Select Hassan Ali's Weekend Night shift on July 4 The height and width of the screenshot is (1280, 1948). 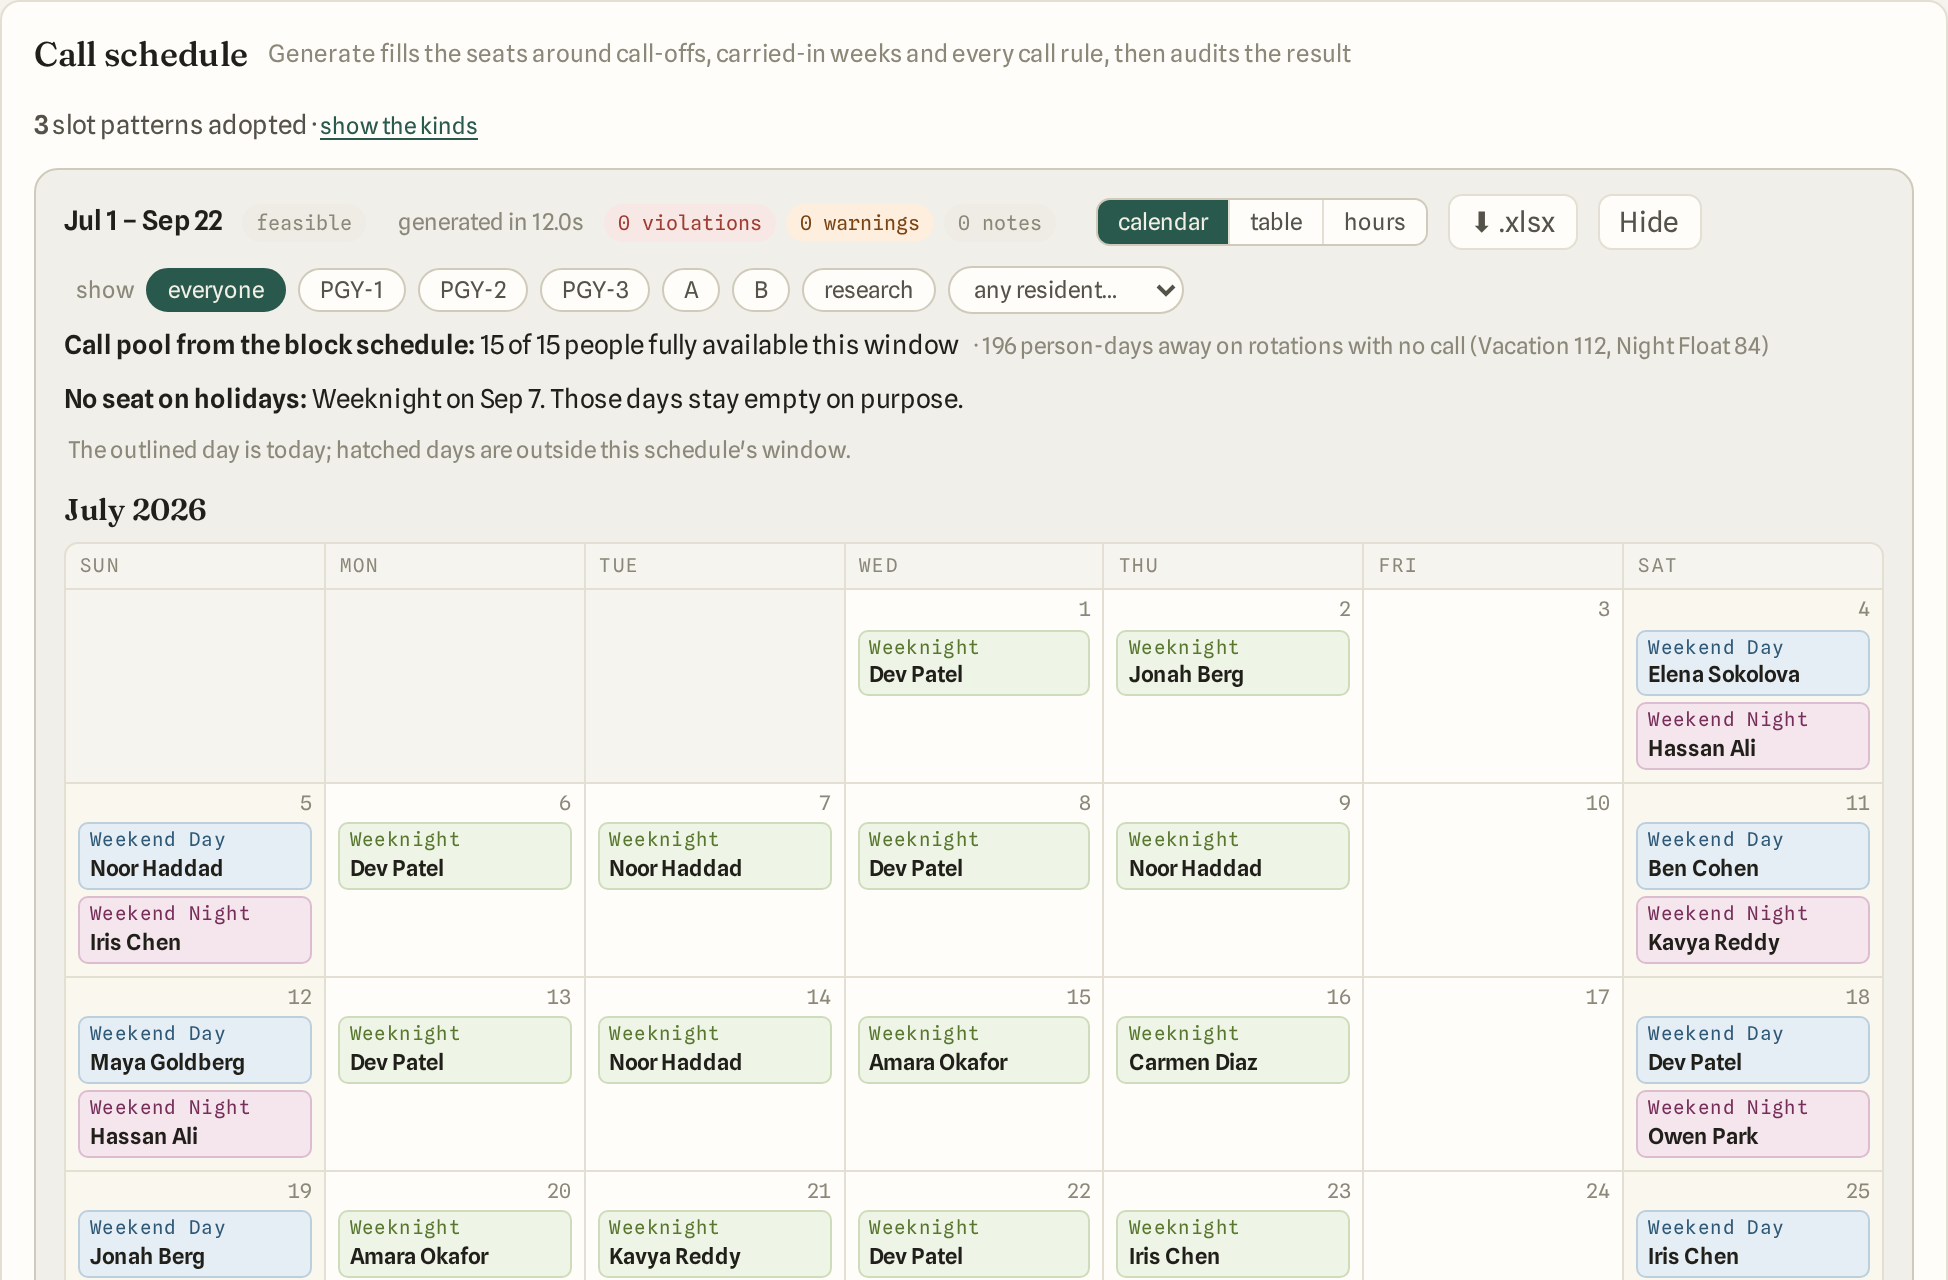pyautogui.click(x=1753, y=736)
